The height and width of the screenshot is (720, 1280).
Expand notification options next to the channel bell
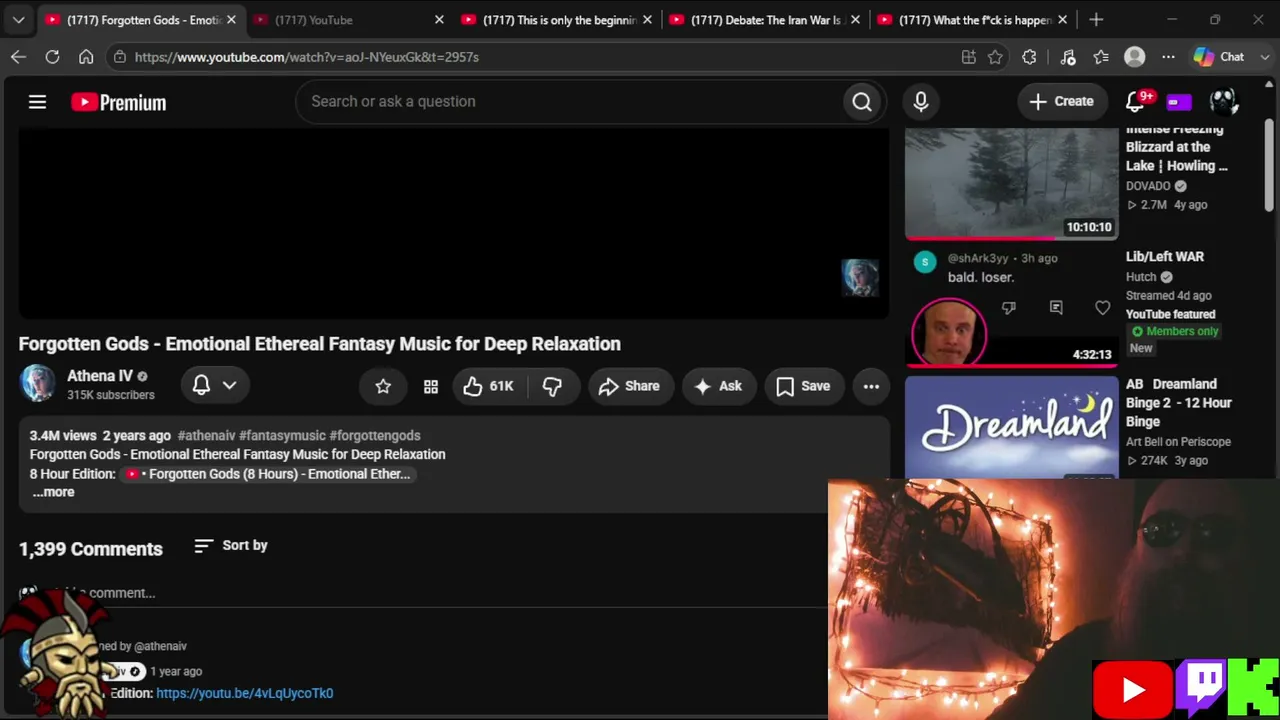(x=229, y=385)
